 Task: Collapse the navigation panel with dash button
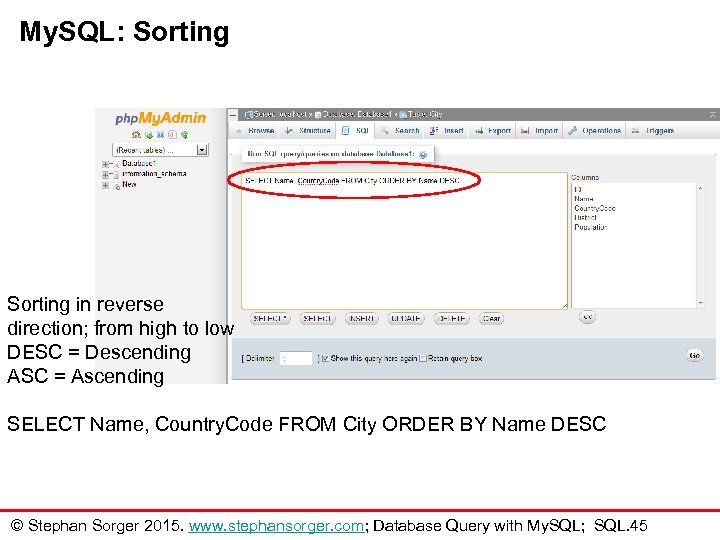pos(233,114)
